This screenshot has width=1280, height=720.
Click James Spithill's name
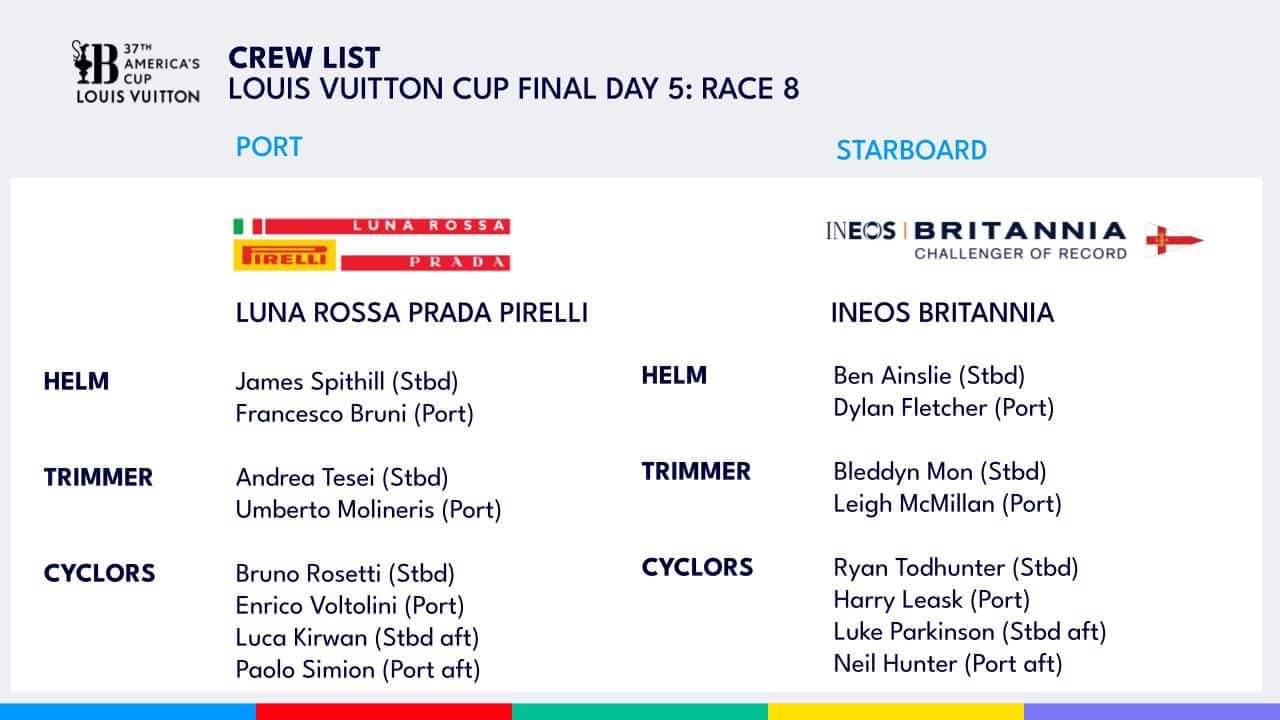pyautogui.click(x=346, y=381)
